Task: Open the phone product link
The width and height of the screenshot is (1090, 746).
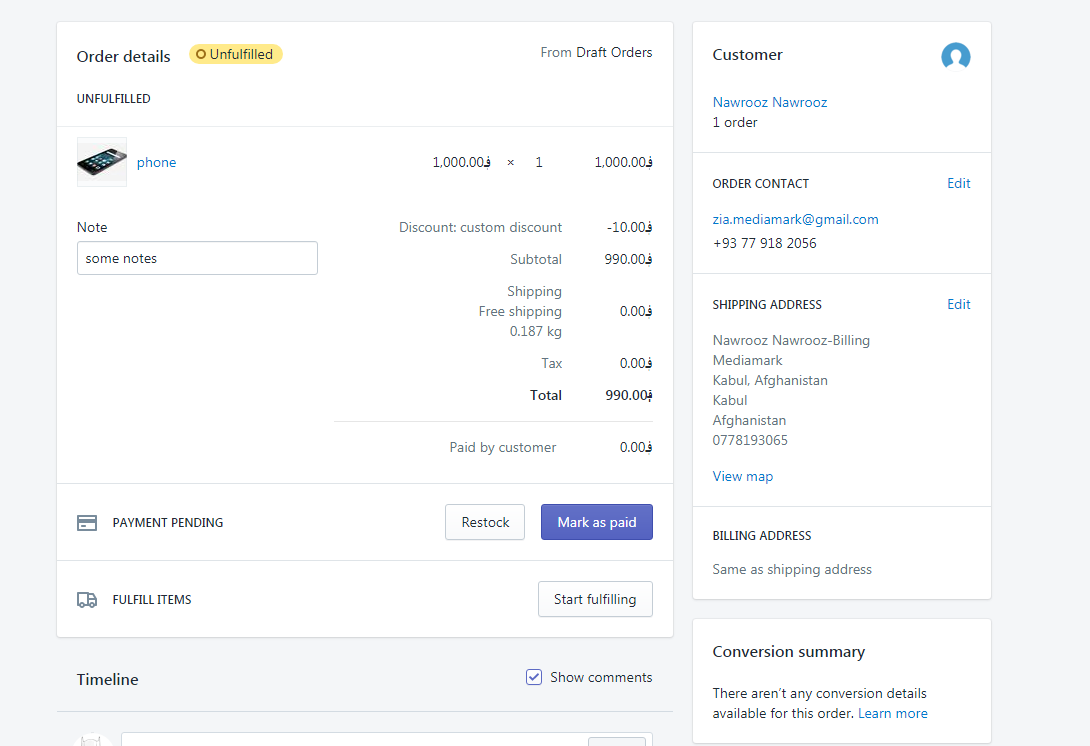Action: pyautogui.click(x=156, y=161)
